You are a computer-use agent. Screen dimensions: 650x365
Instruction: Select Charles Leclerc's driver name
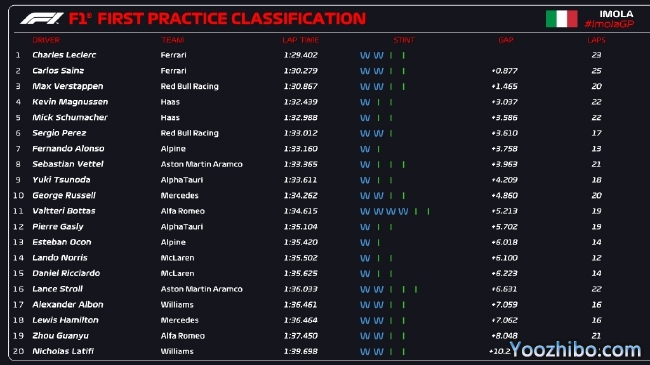(x=64, y=55)
